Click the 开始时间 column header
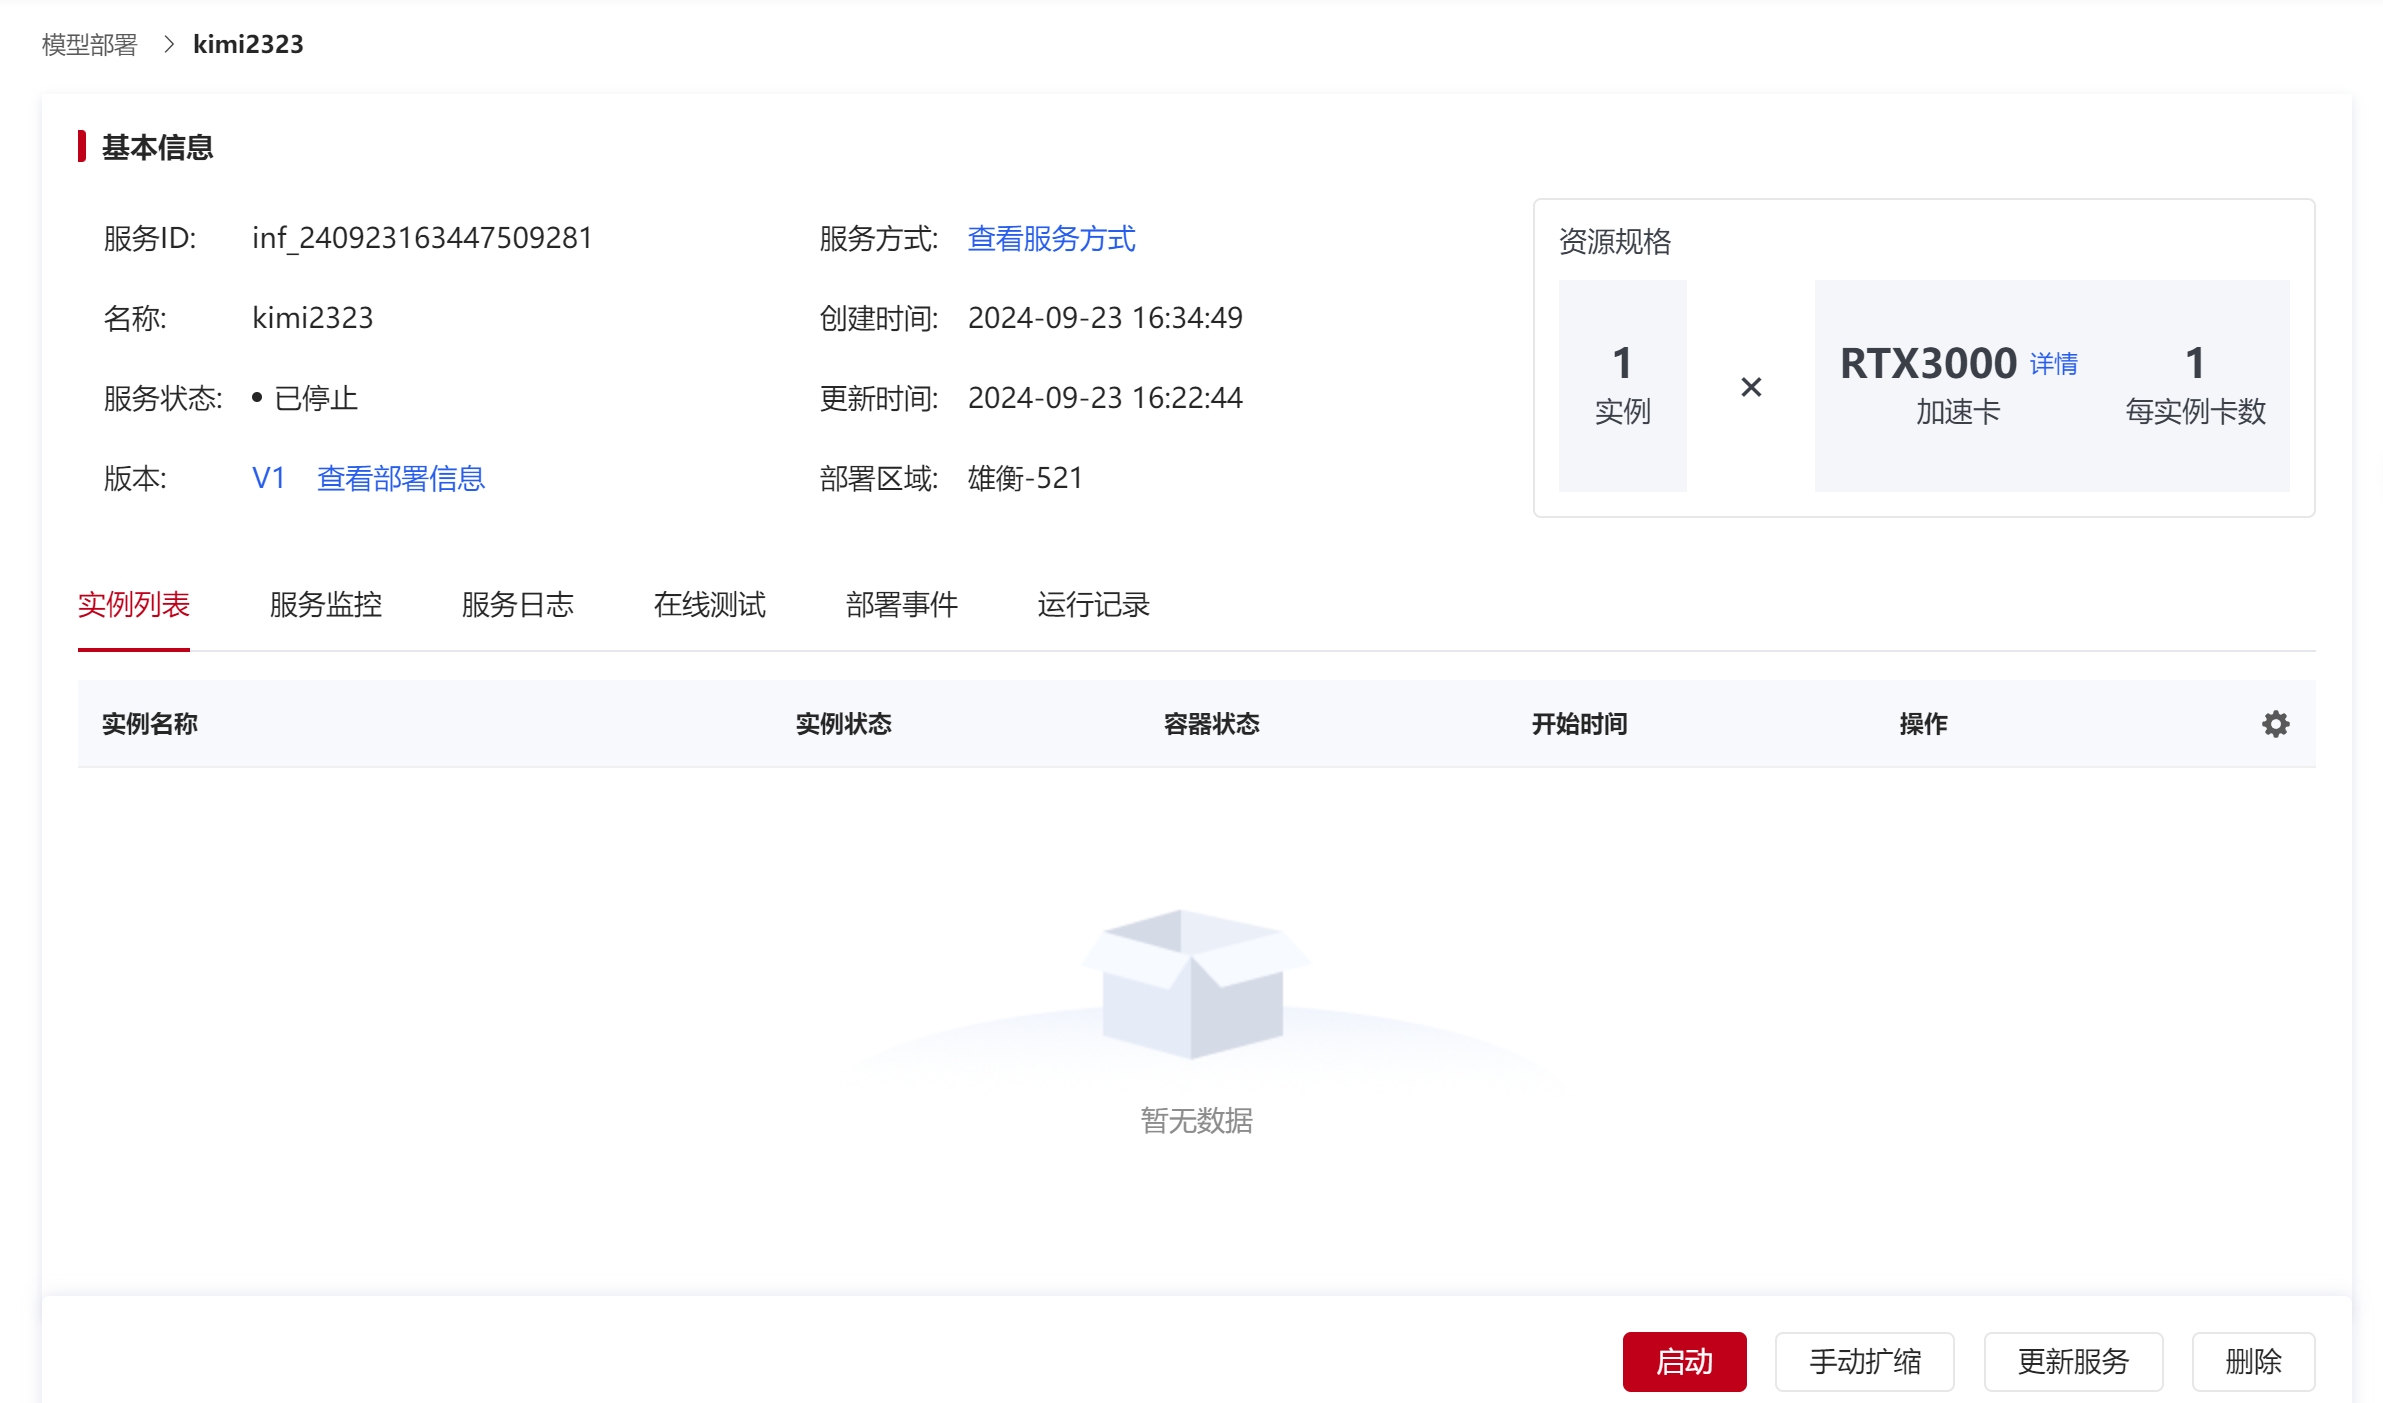 point(1579,724)
